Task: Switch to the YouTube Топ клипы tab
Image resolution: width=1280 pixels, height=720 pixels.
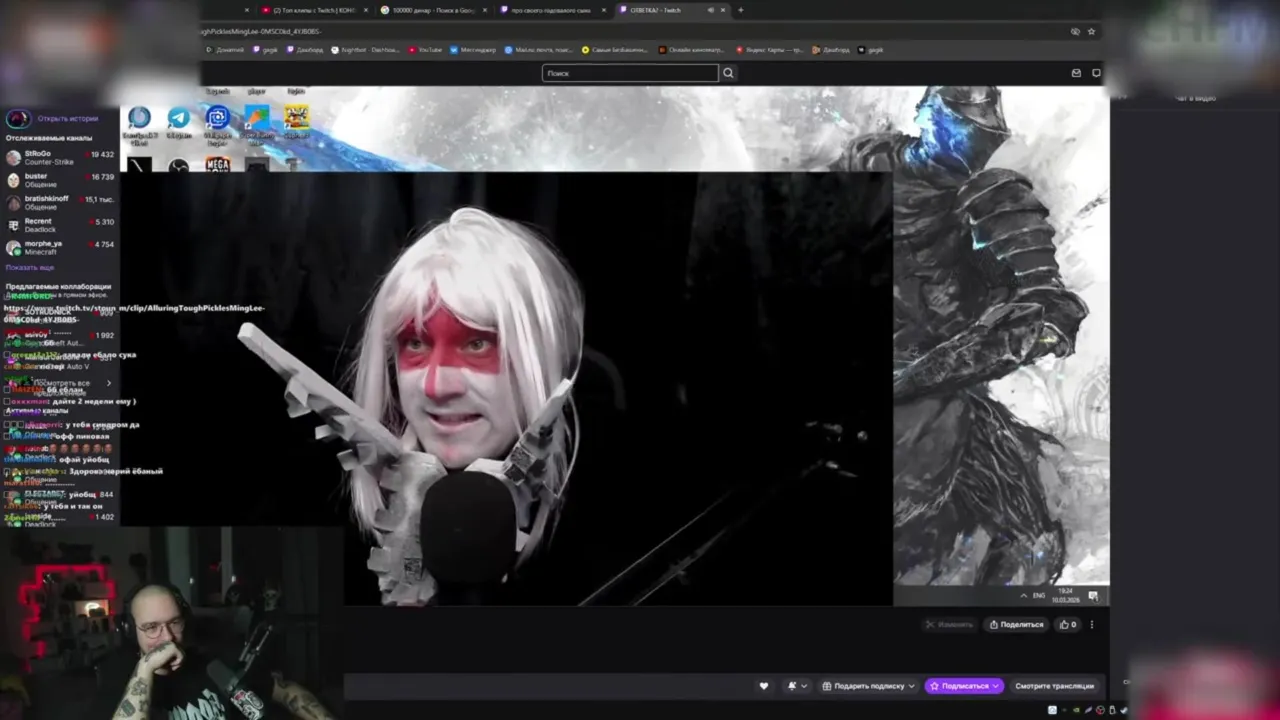Action: pyautogui.click(x=313, y=10)
